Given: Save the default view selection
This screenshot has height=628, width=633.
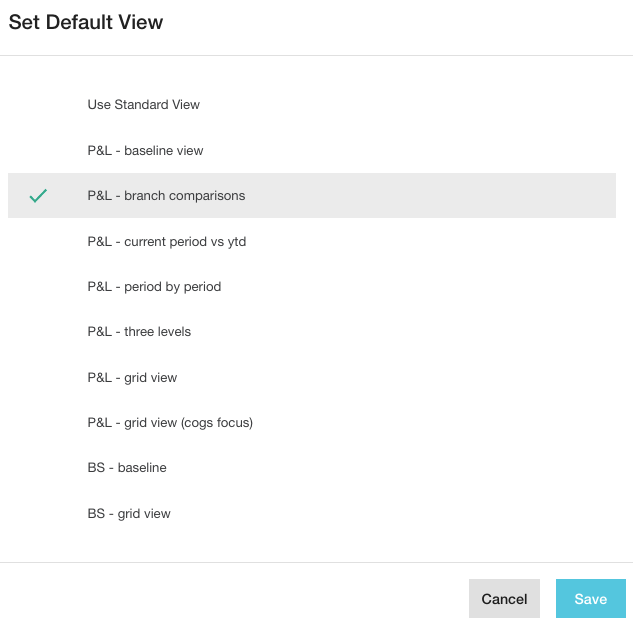Looking at the screenshot, I should click(x=590, y=599).
